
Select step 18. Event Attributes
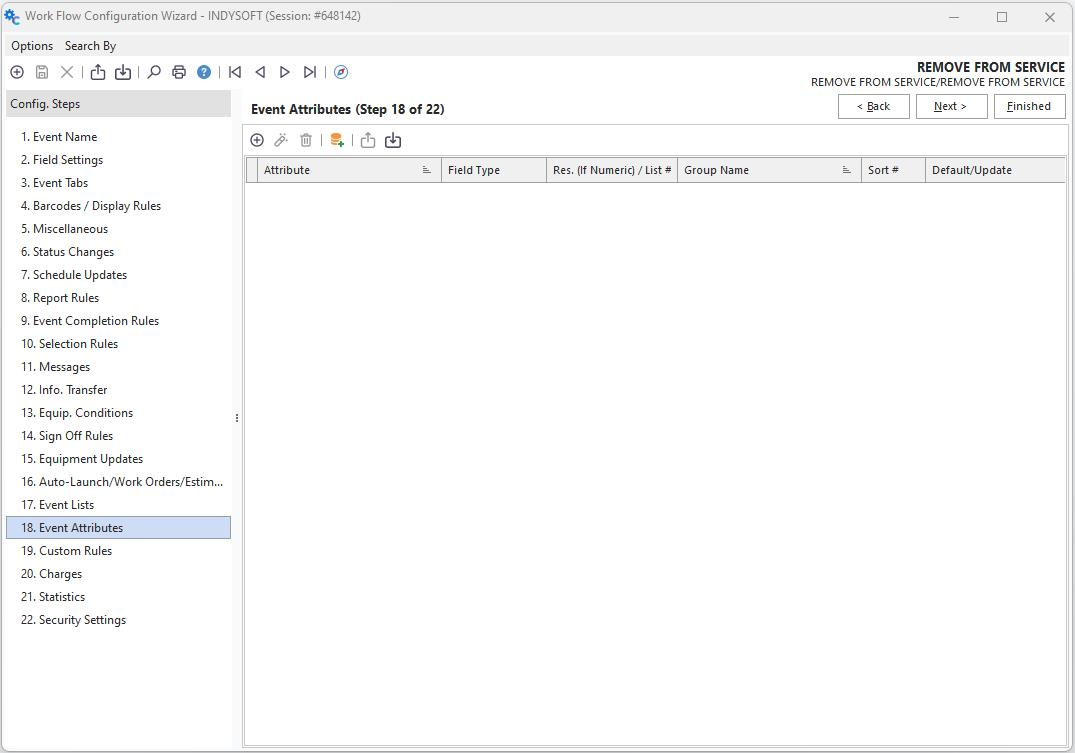(x=118, y=527)
